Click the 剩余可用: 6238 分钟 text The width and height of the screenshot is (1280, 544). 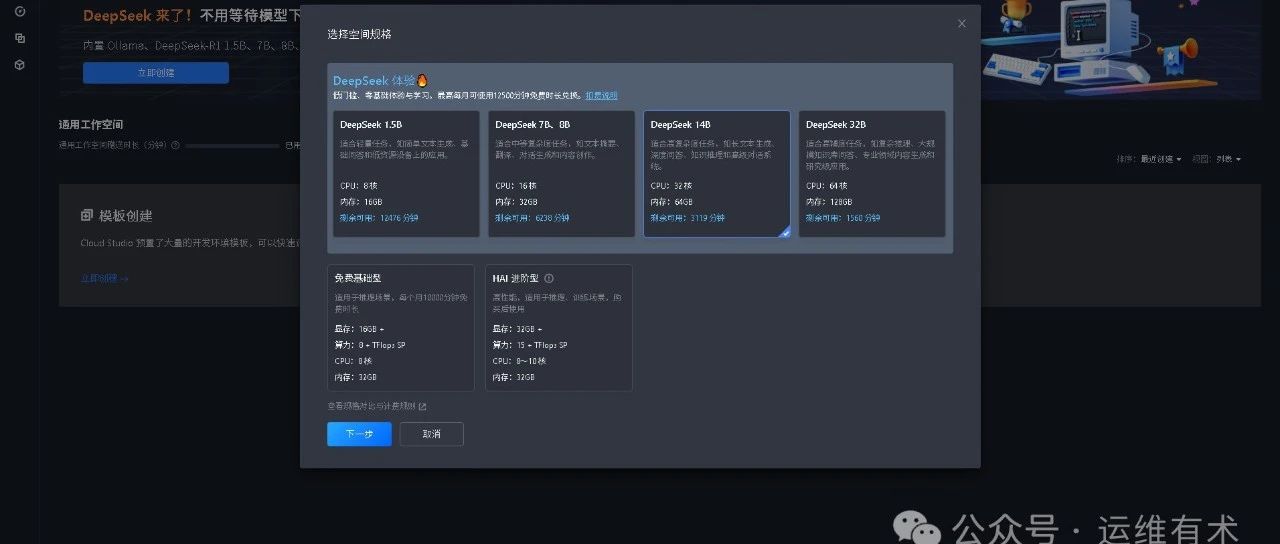530,217
